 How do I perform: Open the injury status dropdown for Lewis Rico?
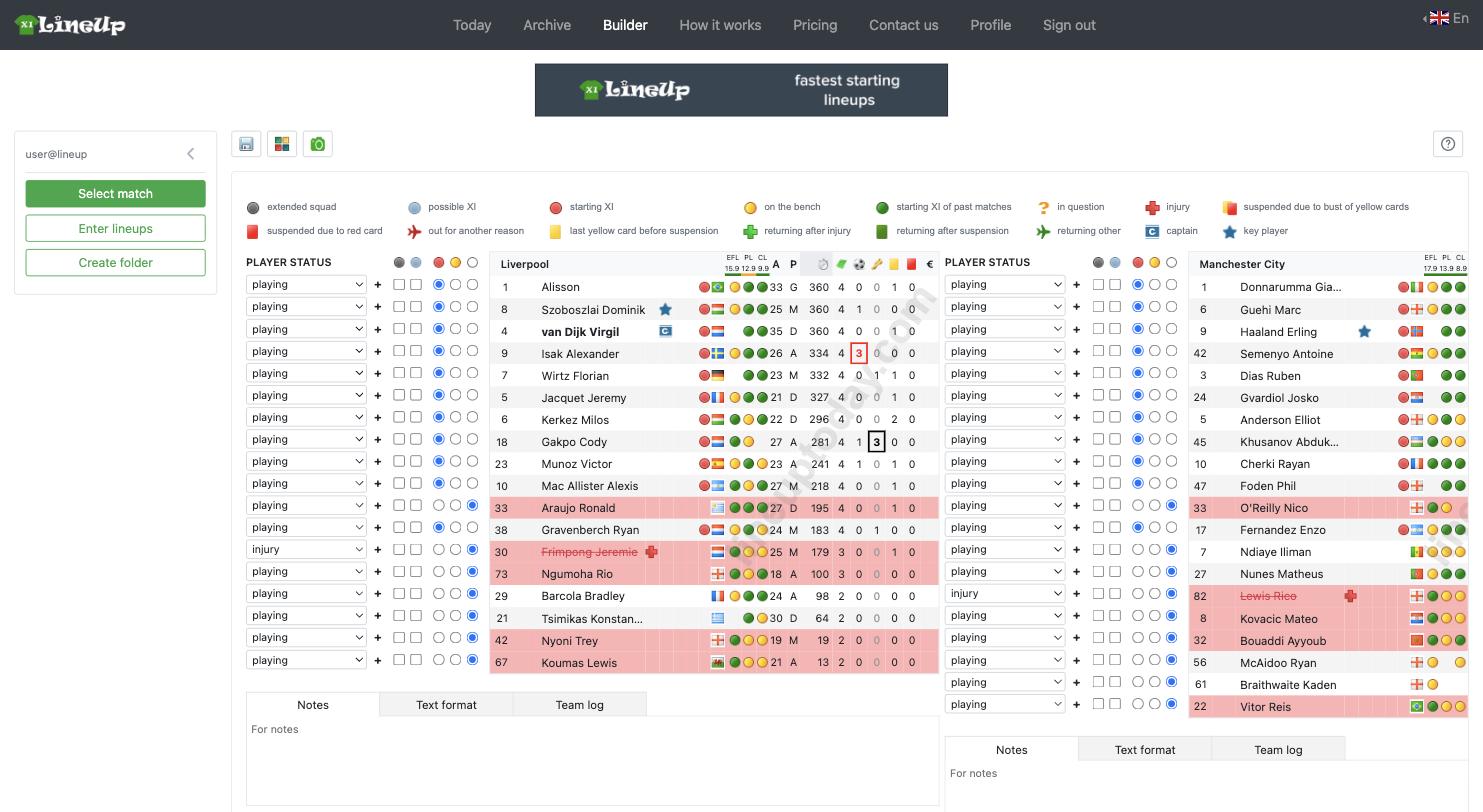[x=1005, y=593]
